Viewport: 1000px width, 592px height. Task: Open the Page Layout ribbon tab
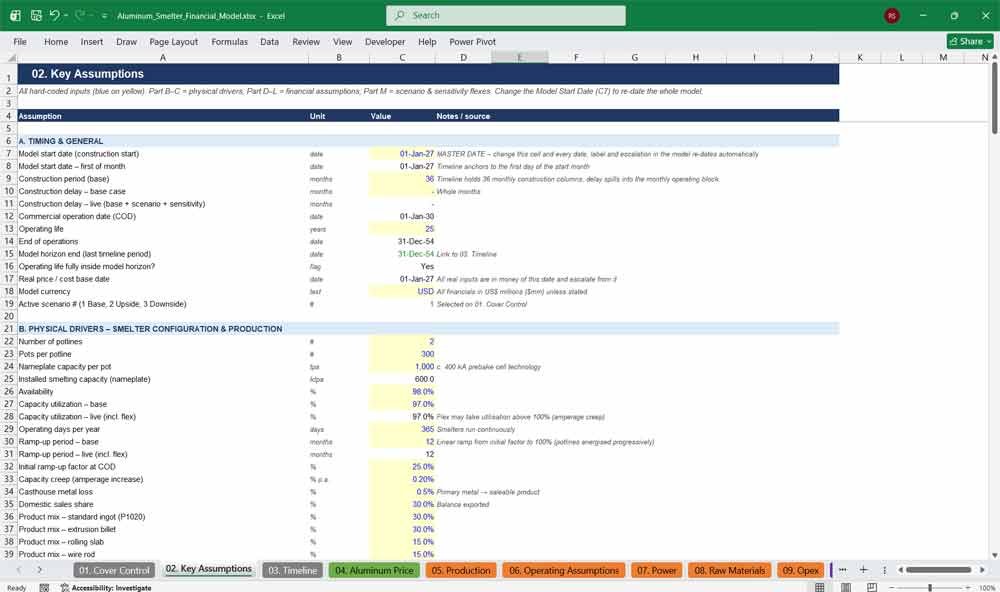coord(173,41)
